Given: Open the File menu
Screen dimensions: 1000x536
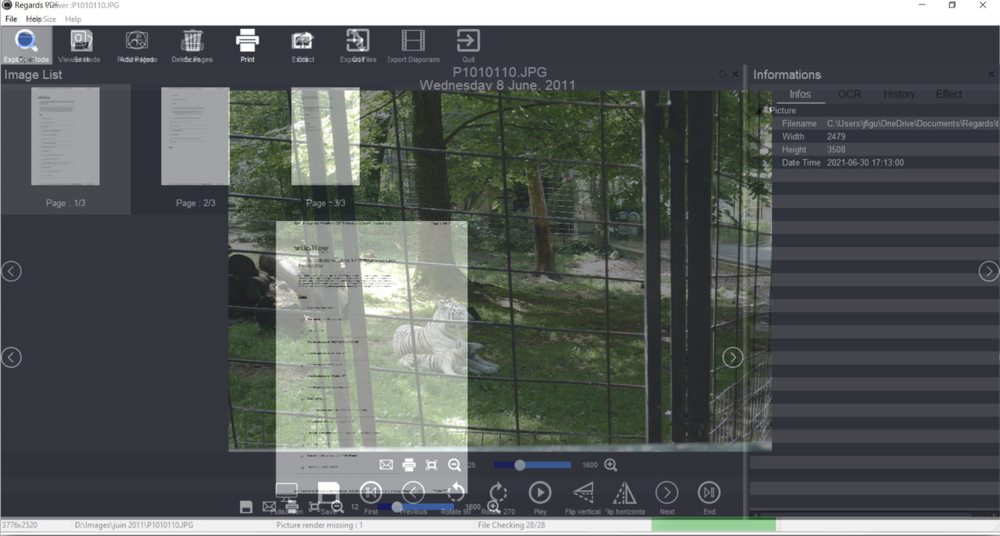Looking at the screenshot, I should [x=11, y=19].
